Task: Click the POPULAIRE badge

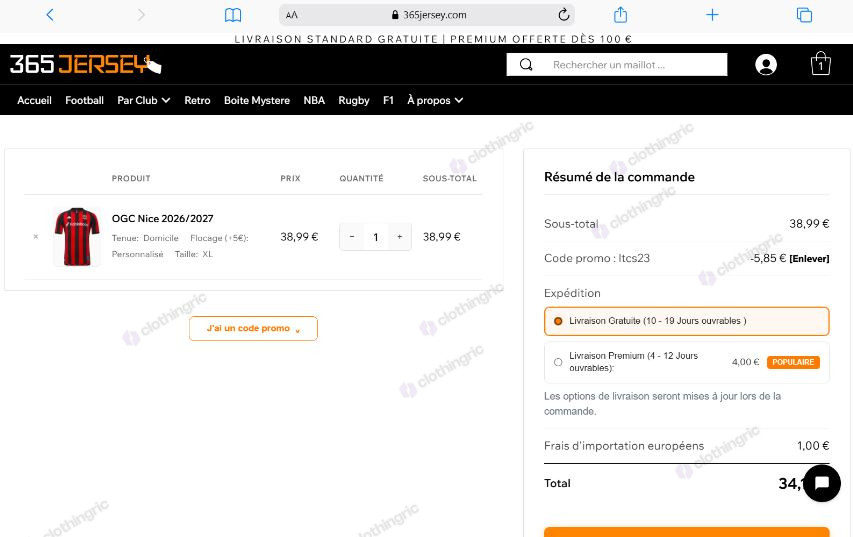Action: 793,362
